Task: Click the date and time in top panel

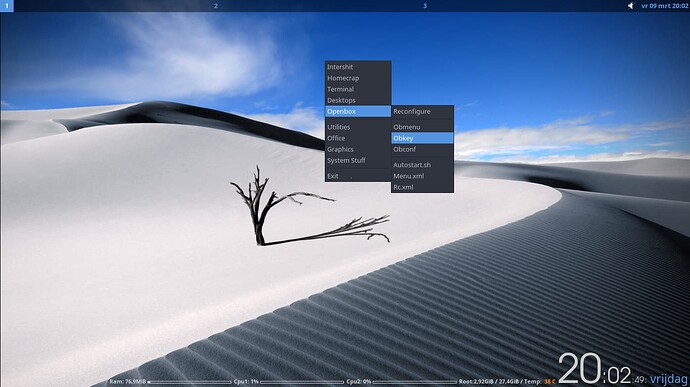Action: pyautogui.click(x=664, y=6)
